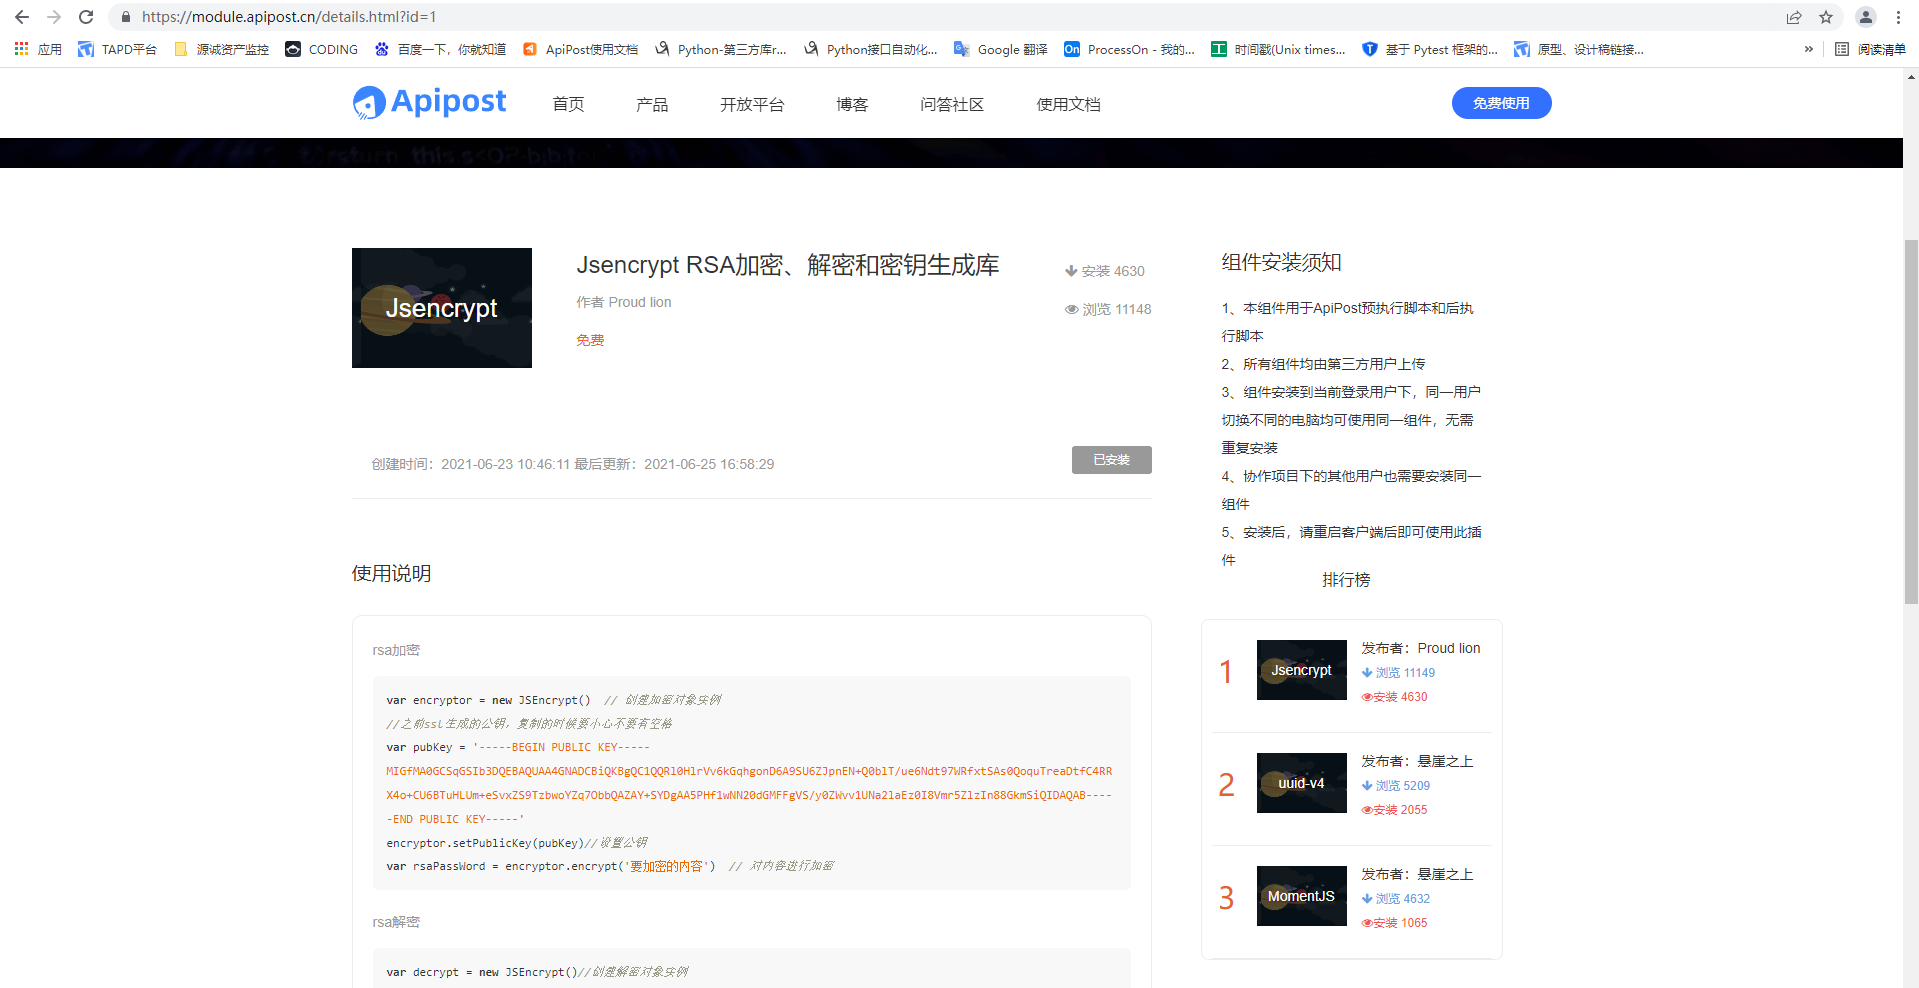
Task: Reload the current page
Action: coord(86,17)
